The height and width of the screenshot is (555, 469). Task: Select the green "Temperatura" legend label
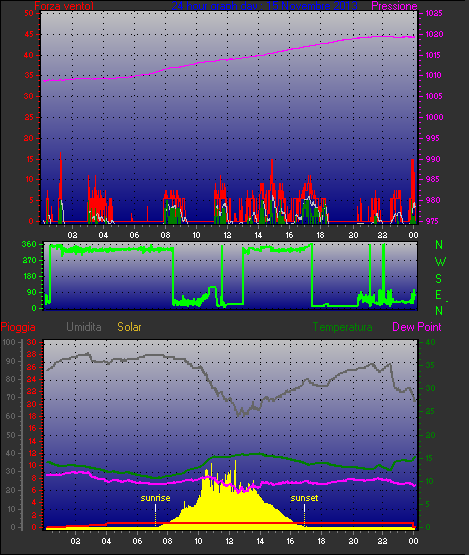[342, 327]
